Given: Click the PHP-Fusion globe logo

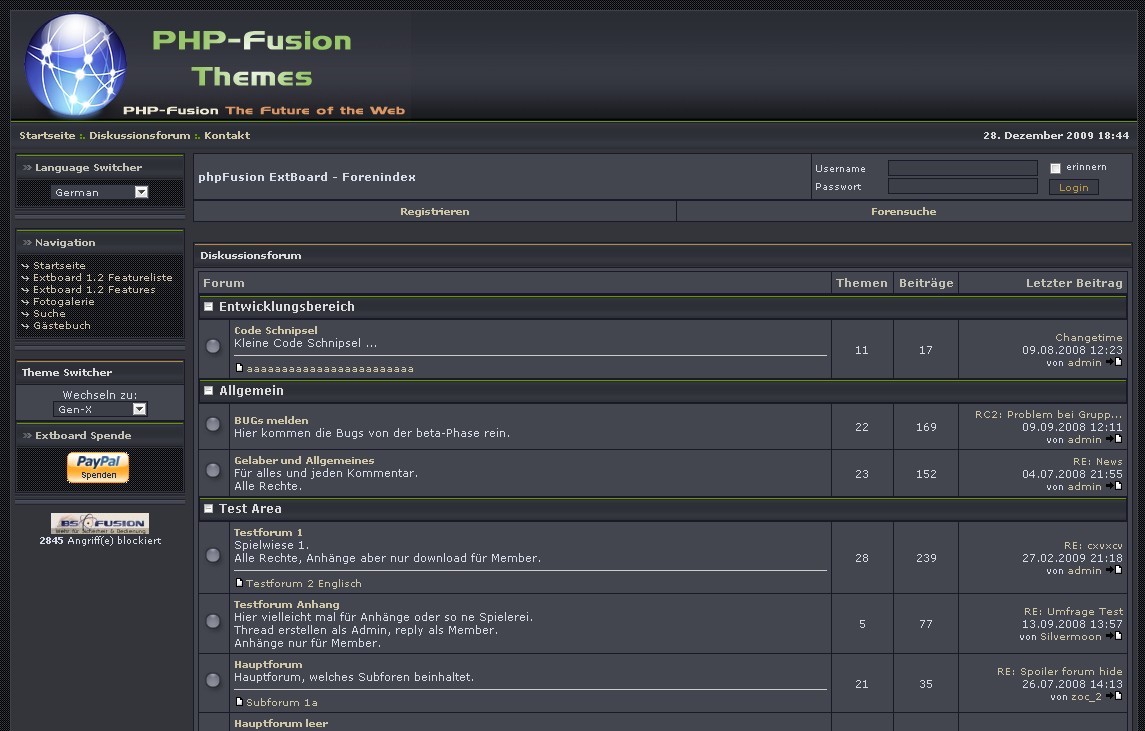Looking at the screenshot, I should pos(75,65).
